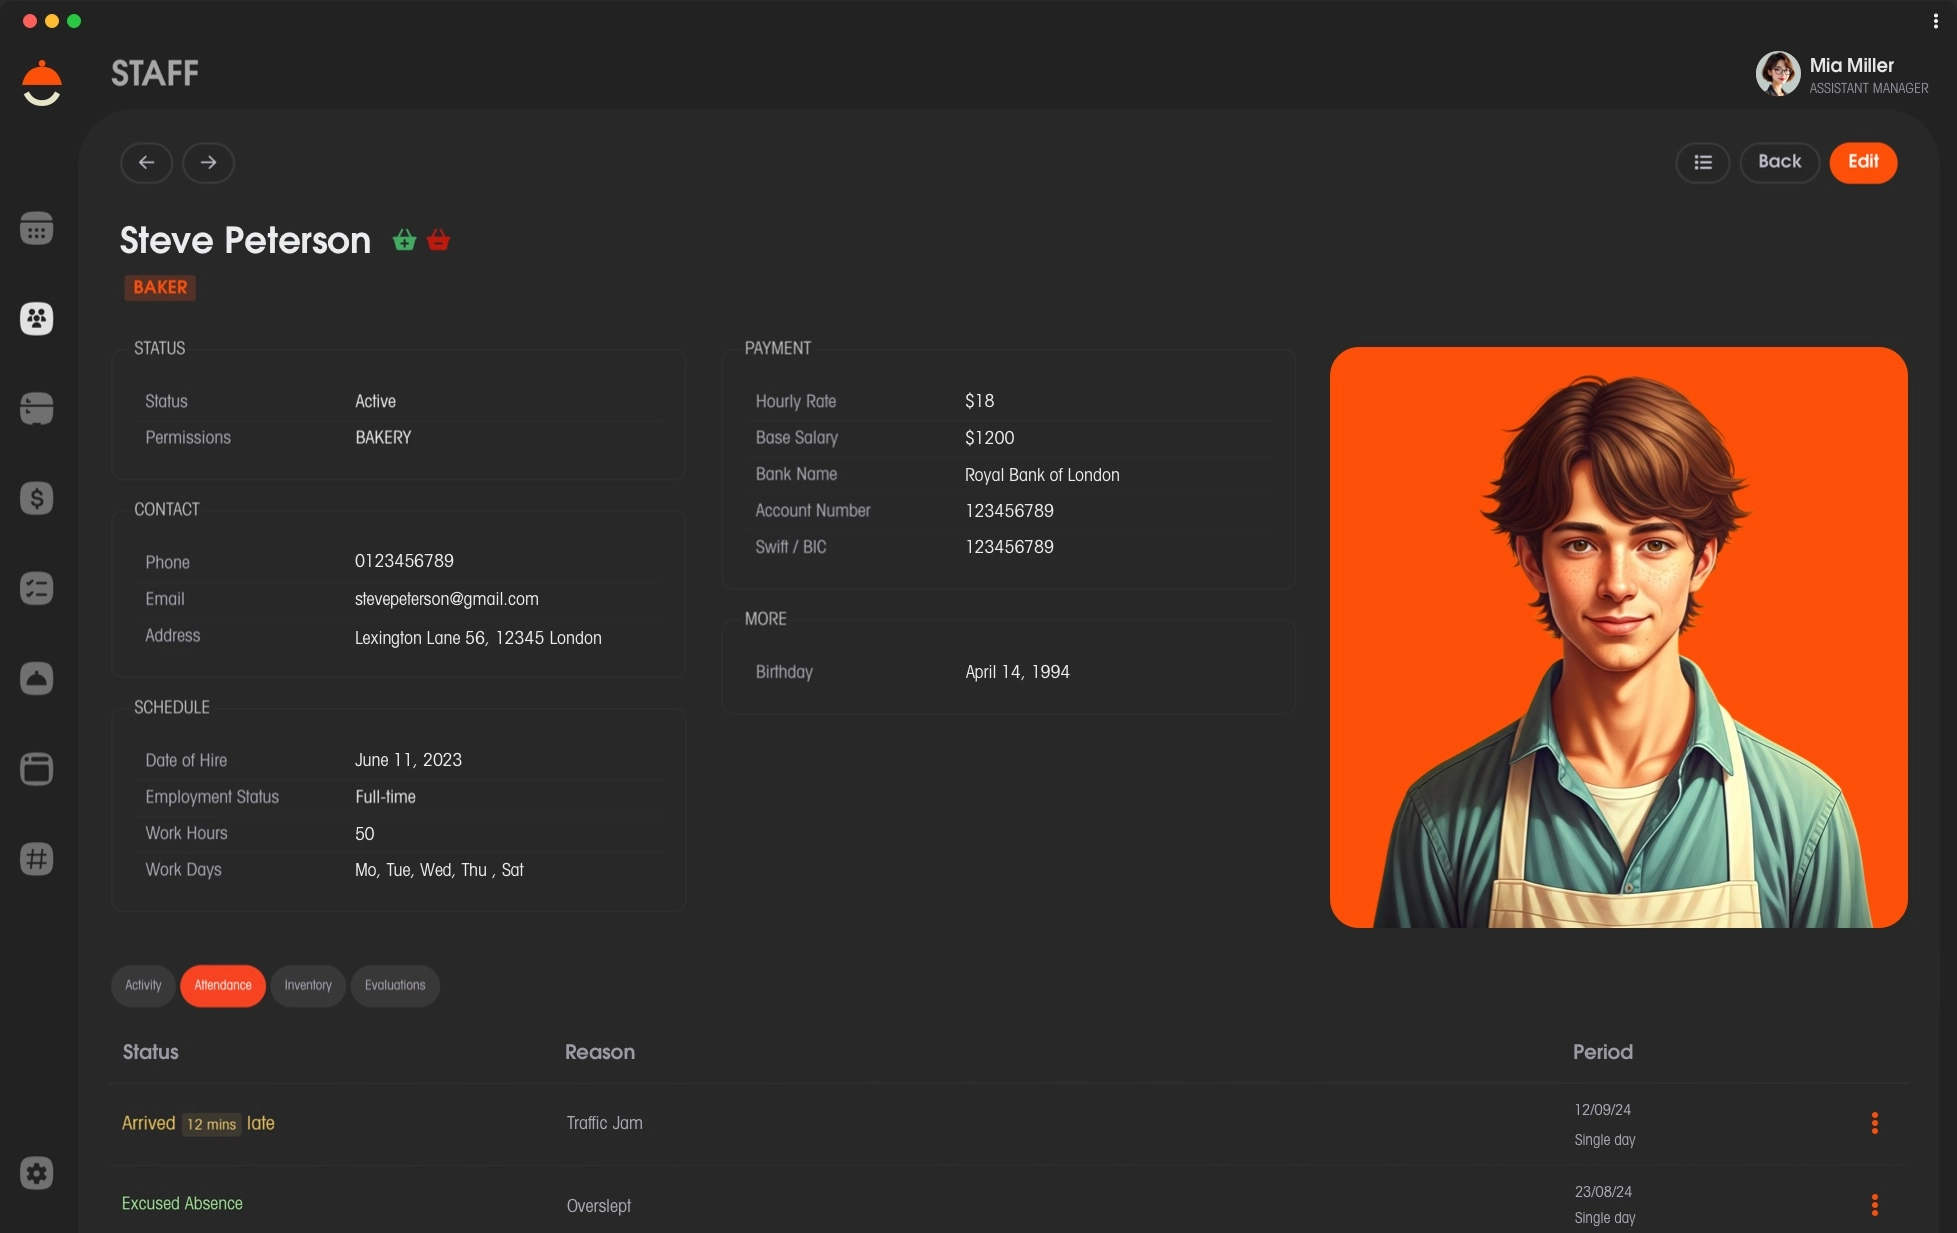This screenshot has height=1233, width=1957.
Task: Click the red remove-basket icon beside the name
Action: coord(438,240)
